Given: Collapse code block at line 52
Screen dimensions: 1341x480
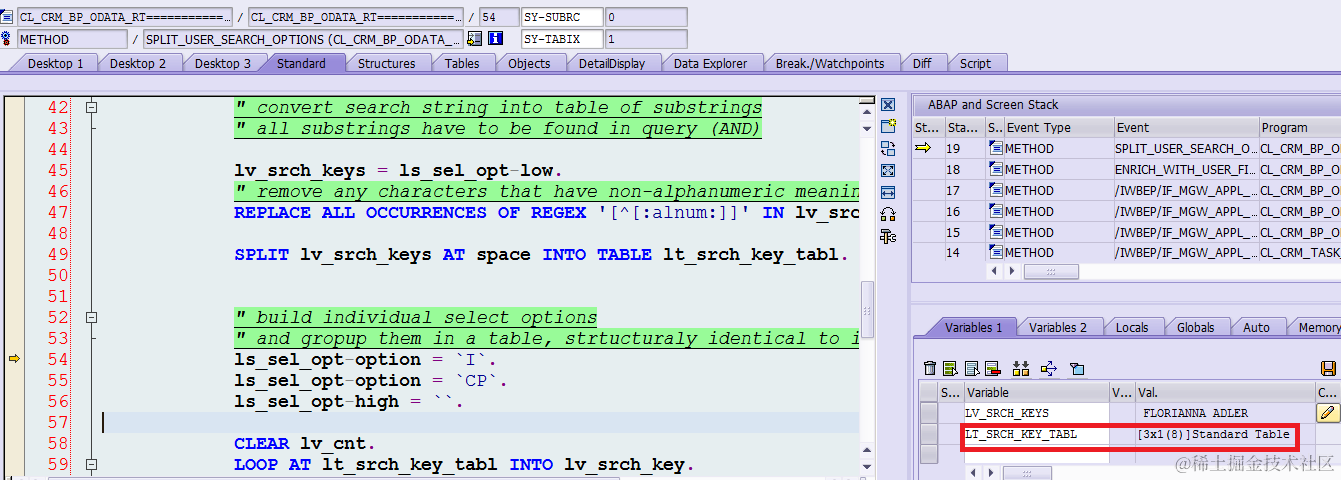Looking at the screenshot, I should [x=91, y=317].
